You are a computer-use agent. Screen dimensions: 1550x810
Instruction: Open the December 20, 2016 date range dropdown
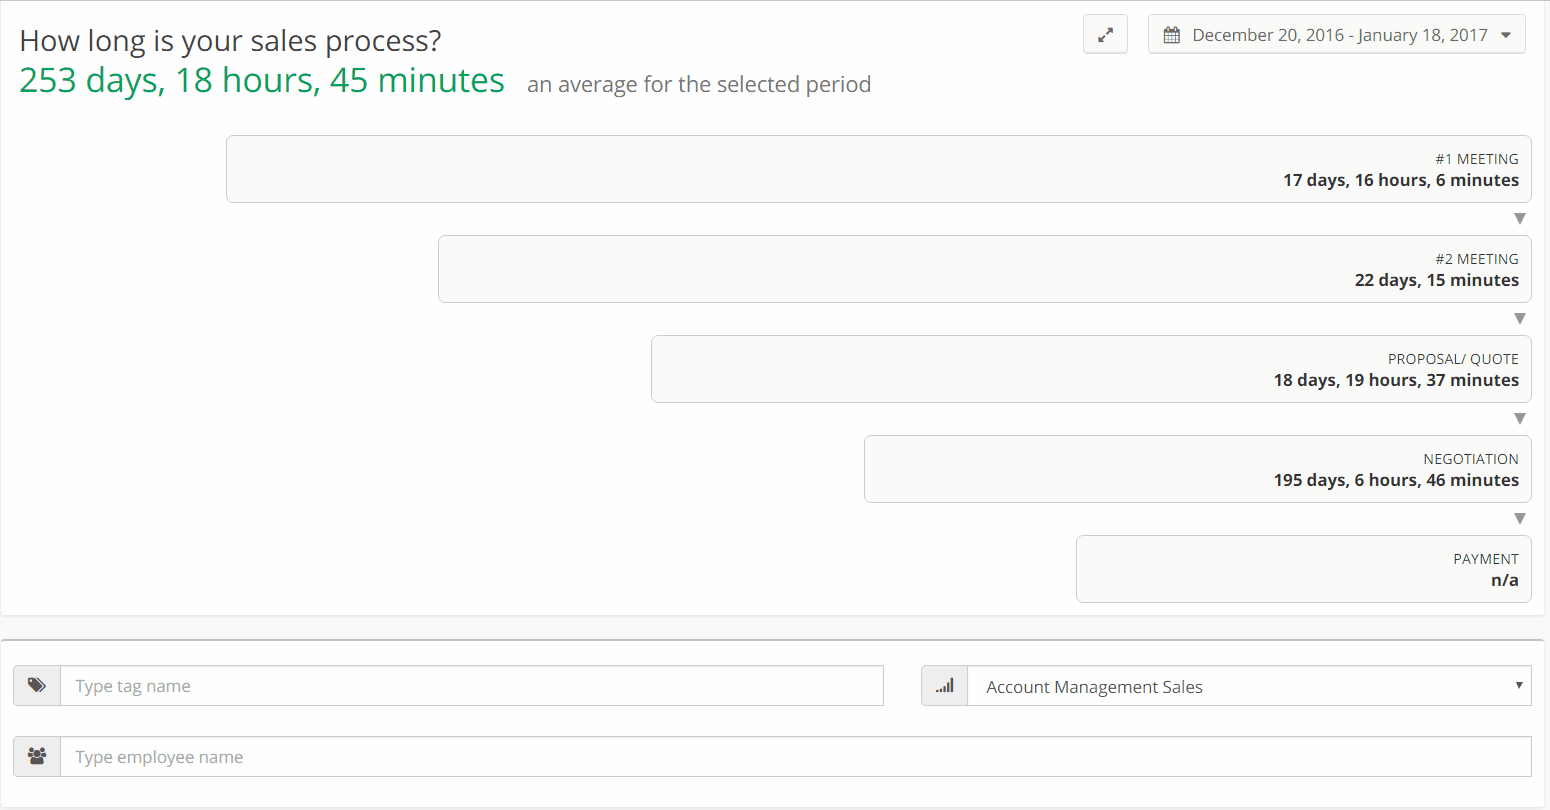pyautogui.click(x=1336, y=34)
